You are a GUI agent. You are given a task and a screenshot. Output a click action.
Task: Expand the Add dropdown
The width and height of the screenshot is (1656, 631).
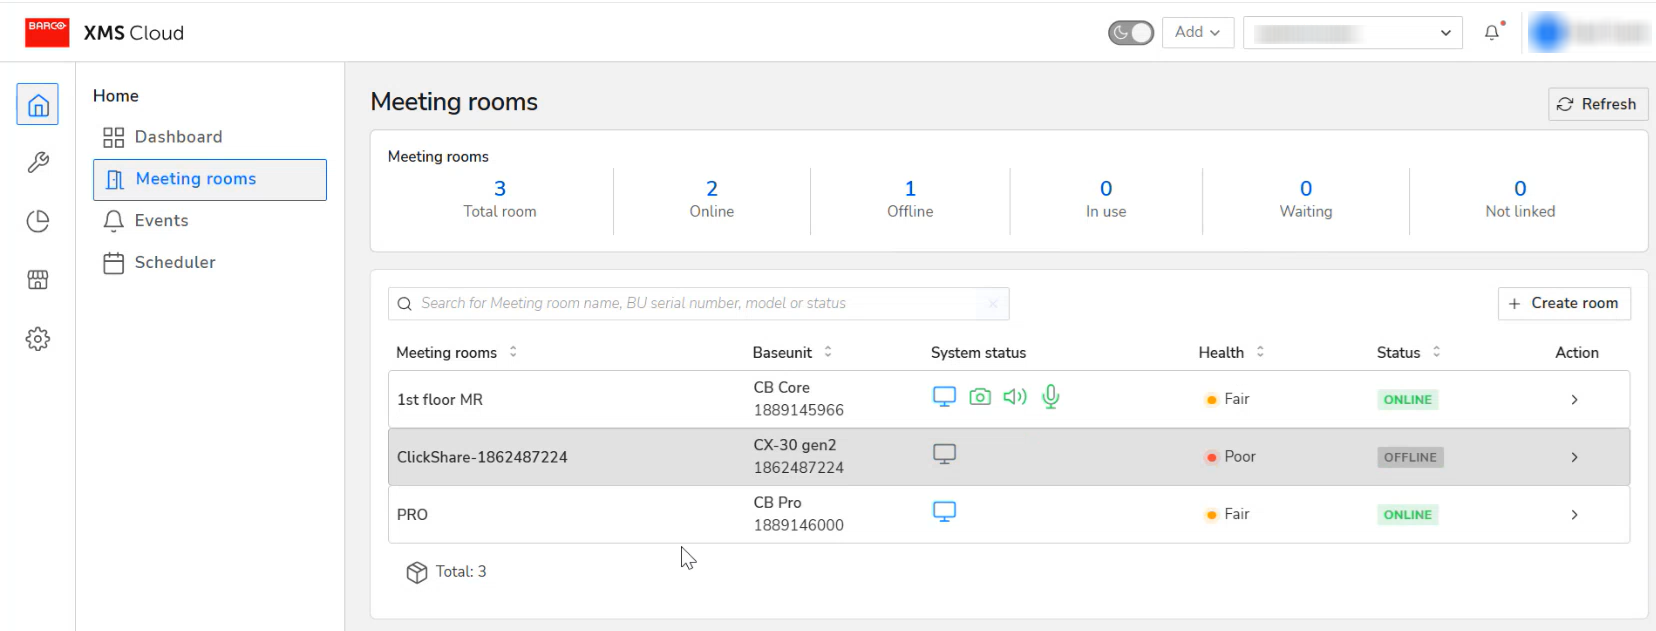[1197, 33]
